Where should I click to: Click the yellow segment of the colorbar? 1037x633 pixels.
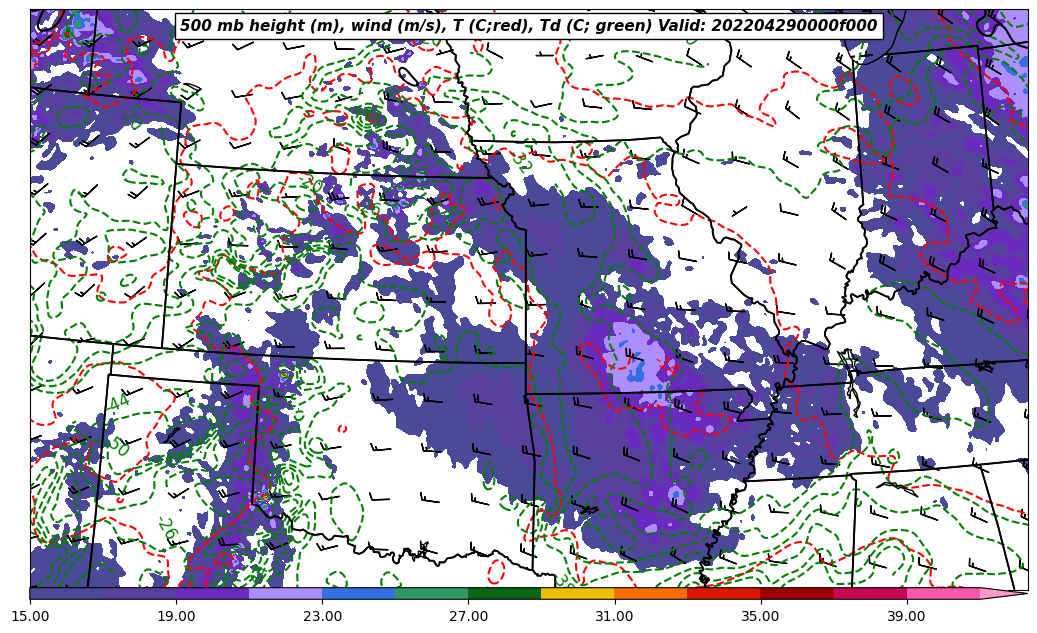577,593
